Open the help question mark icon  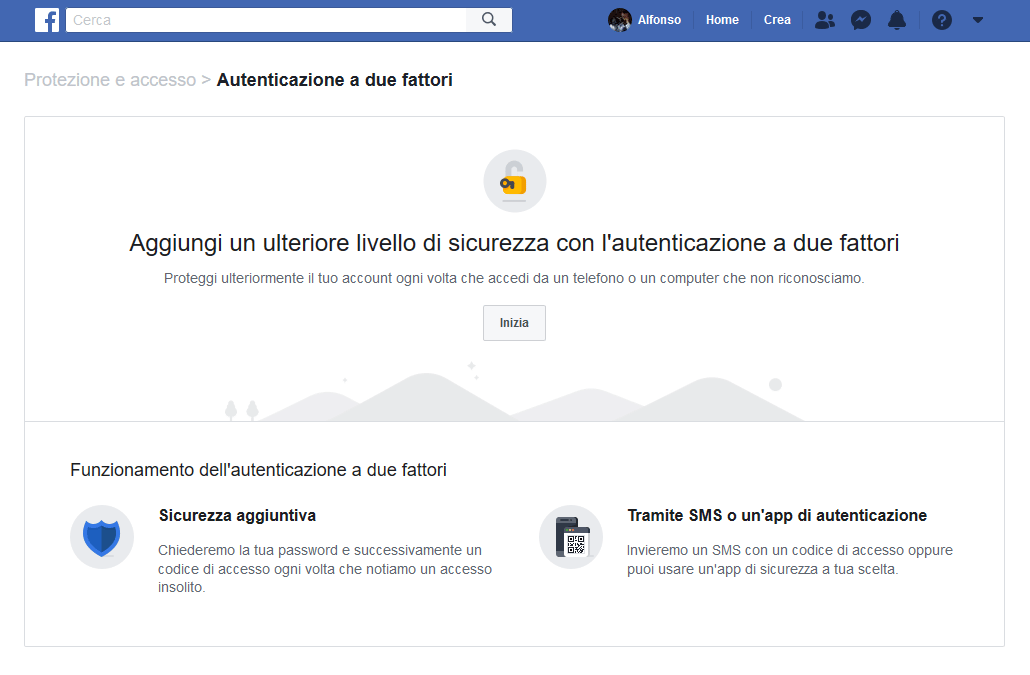[x=942, y=20]
